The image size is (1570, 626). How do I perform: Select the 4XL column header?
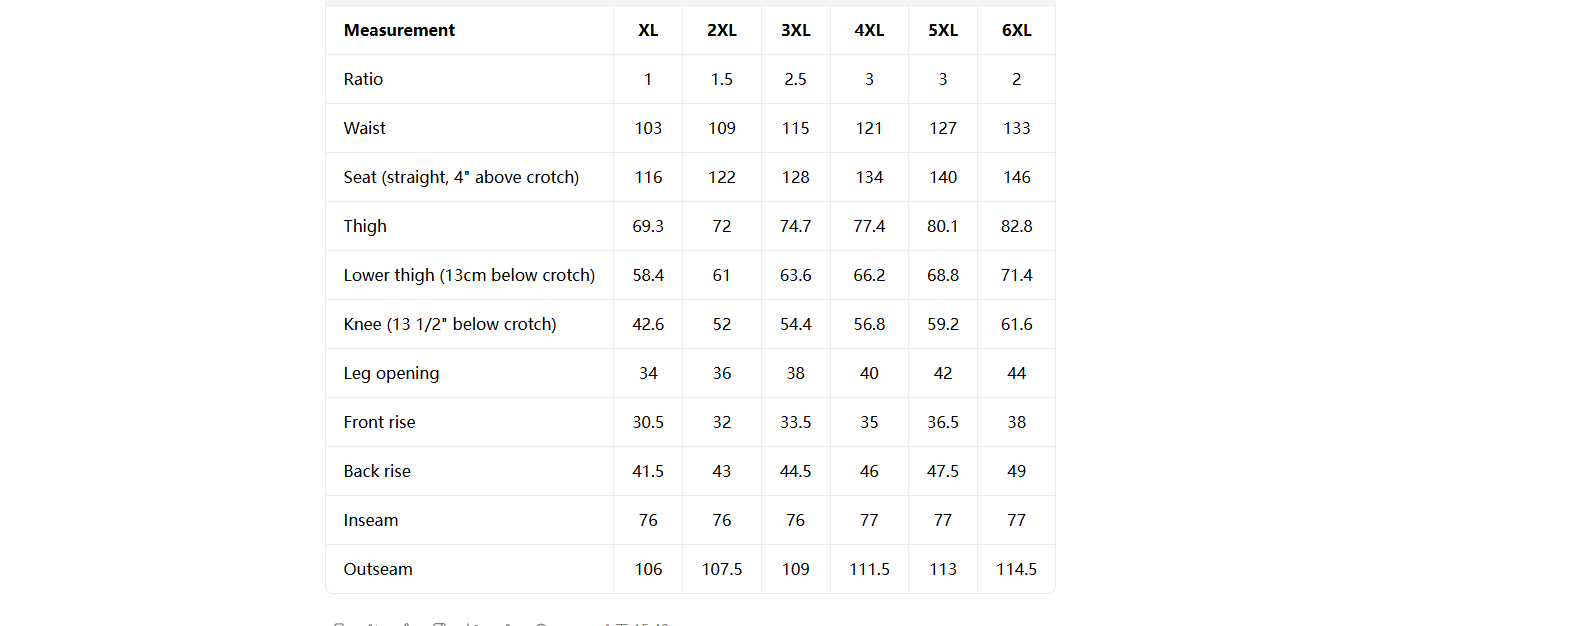pos(869,30)
